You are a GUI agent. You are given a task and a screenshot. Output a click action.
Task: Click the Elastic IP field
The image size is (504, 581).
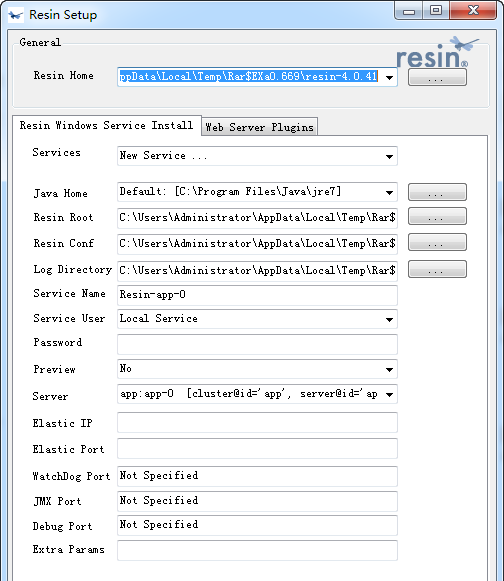(x=257, y=422)
